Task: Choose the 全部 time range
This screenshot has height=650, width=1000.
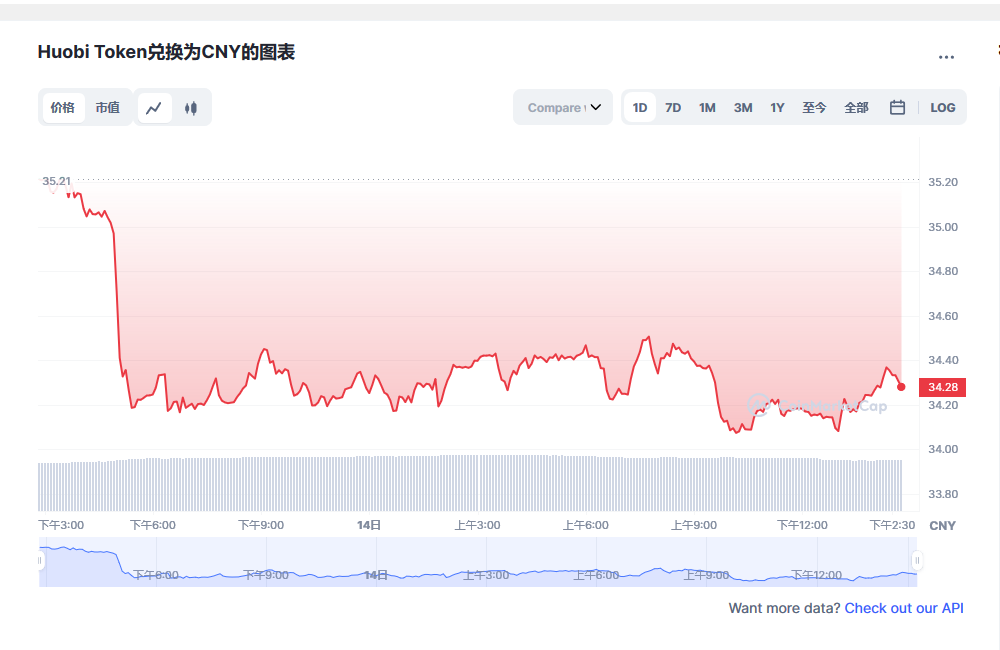Action: (857, 108)
